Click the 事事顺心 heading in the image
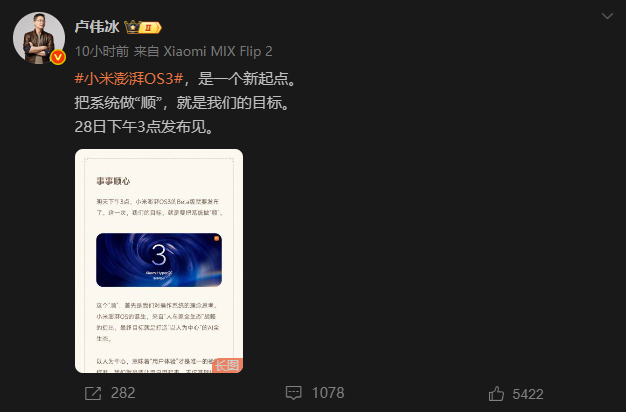 (x=113, y=181)
